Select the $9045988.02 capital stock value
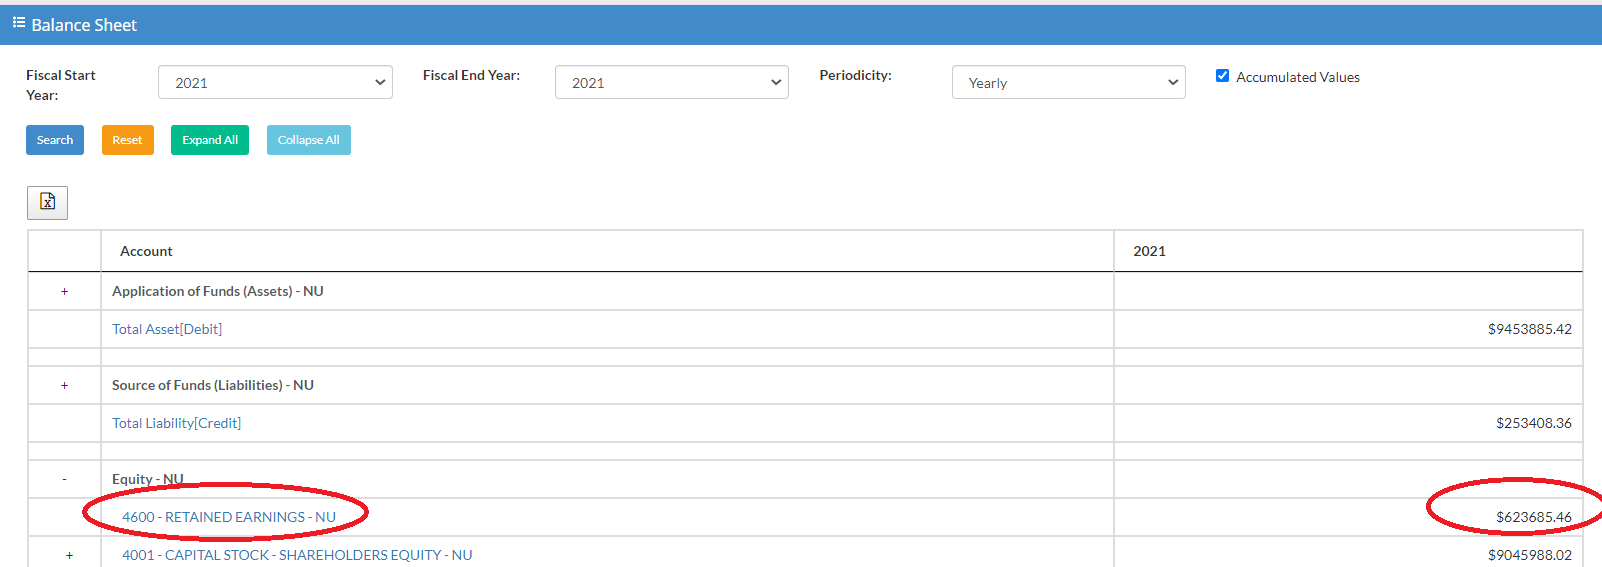This screenshot has height=567, width=1602. [1529, 555]
